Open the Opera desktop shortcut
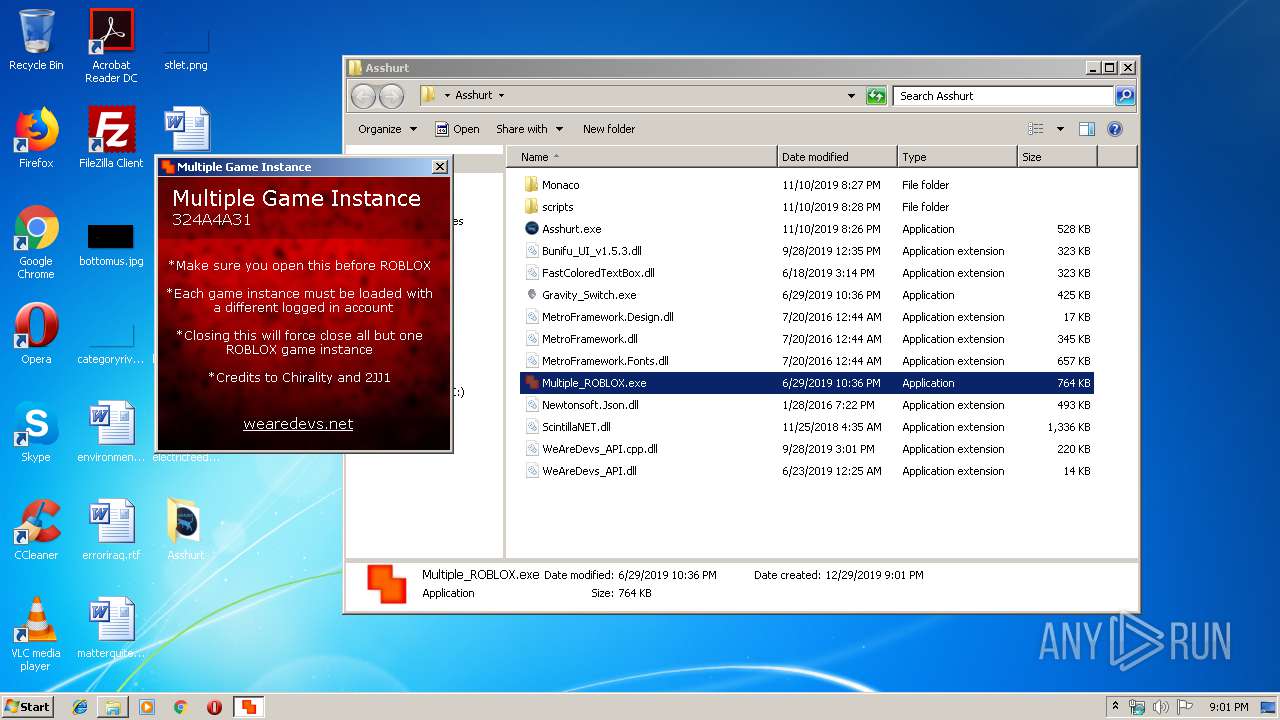Screen dimensions: 1280x720 click(36, 334)
